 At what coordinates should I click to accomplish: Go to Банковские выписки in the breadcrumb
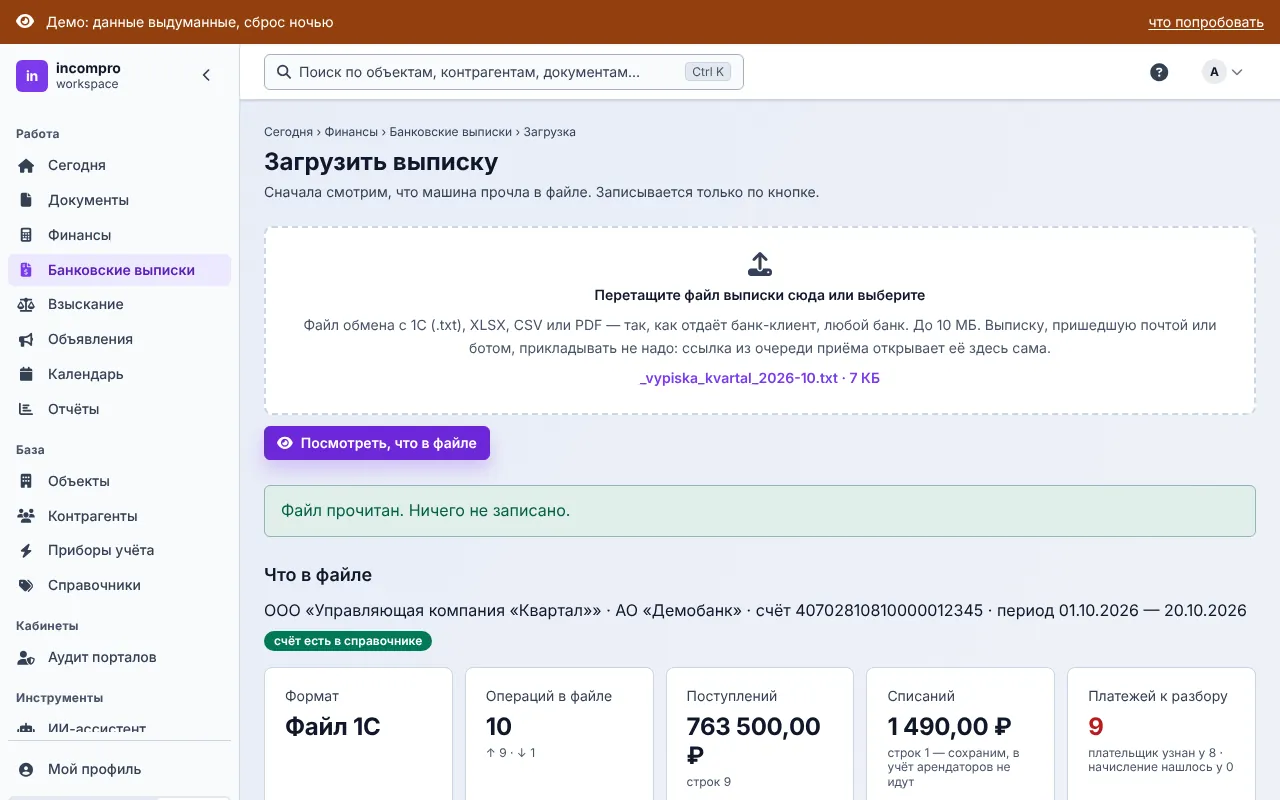[x=450, y=132]
